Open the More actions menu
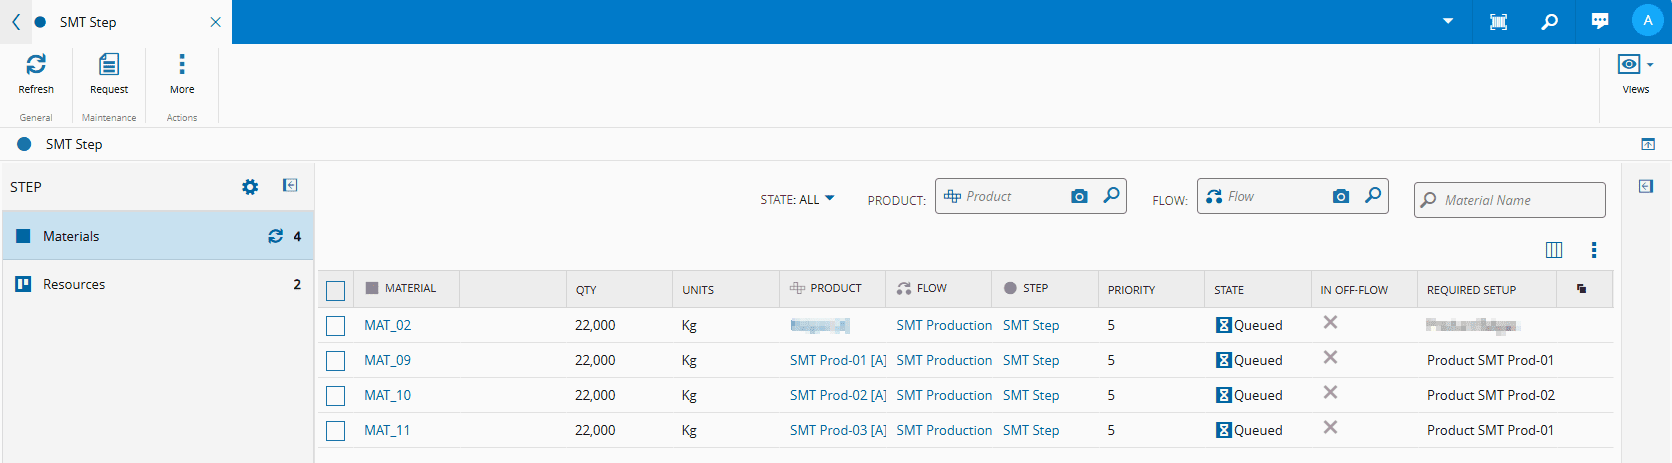Viewport: 1672px width, 463px height. tap(182, 65)
